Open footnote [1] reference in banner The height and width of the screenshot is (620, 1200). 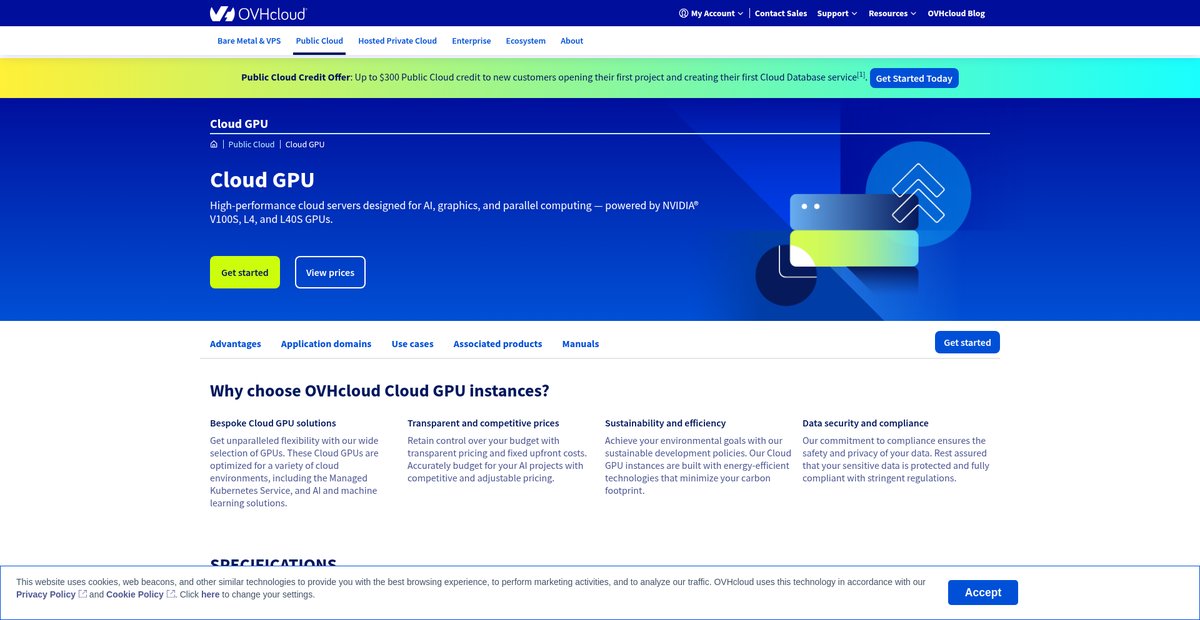point(861,74)
